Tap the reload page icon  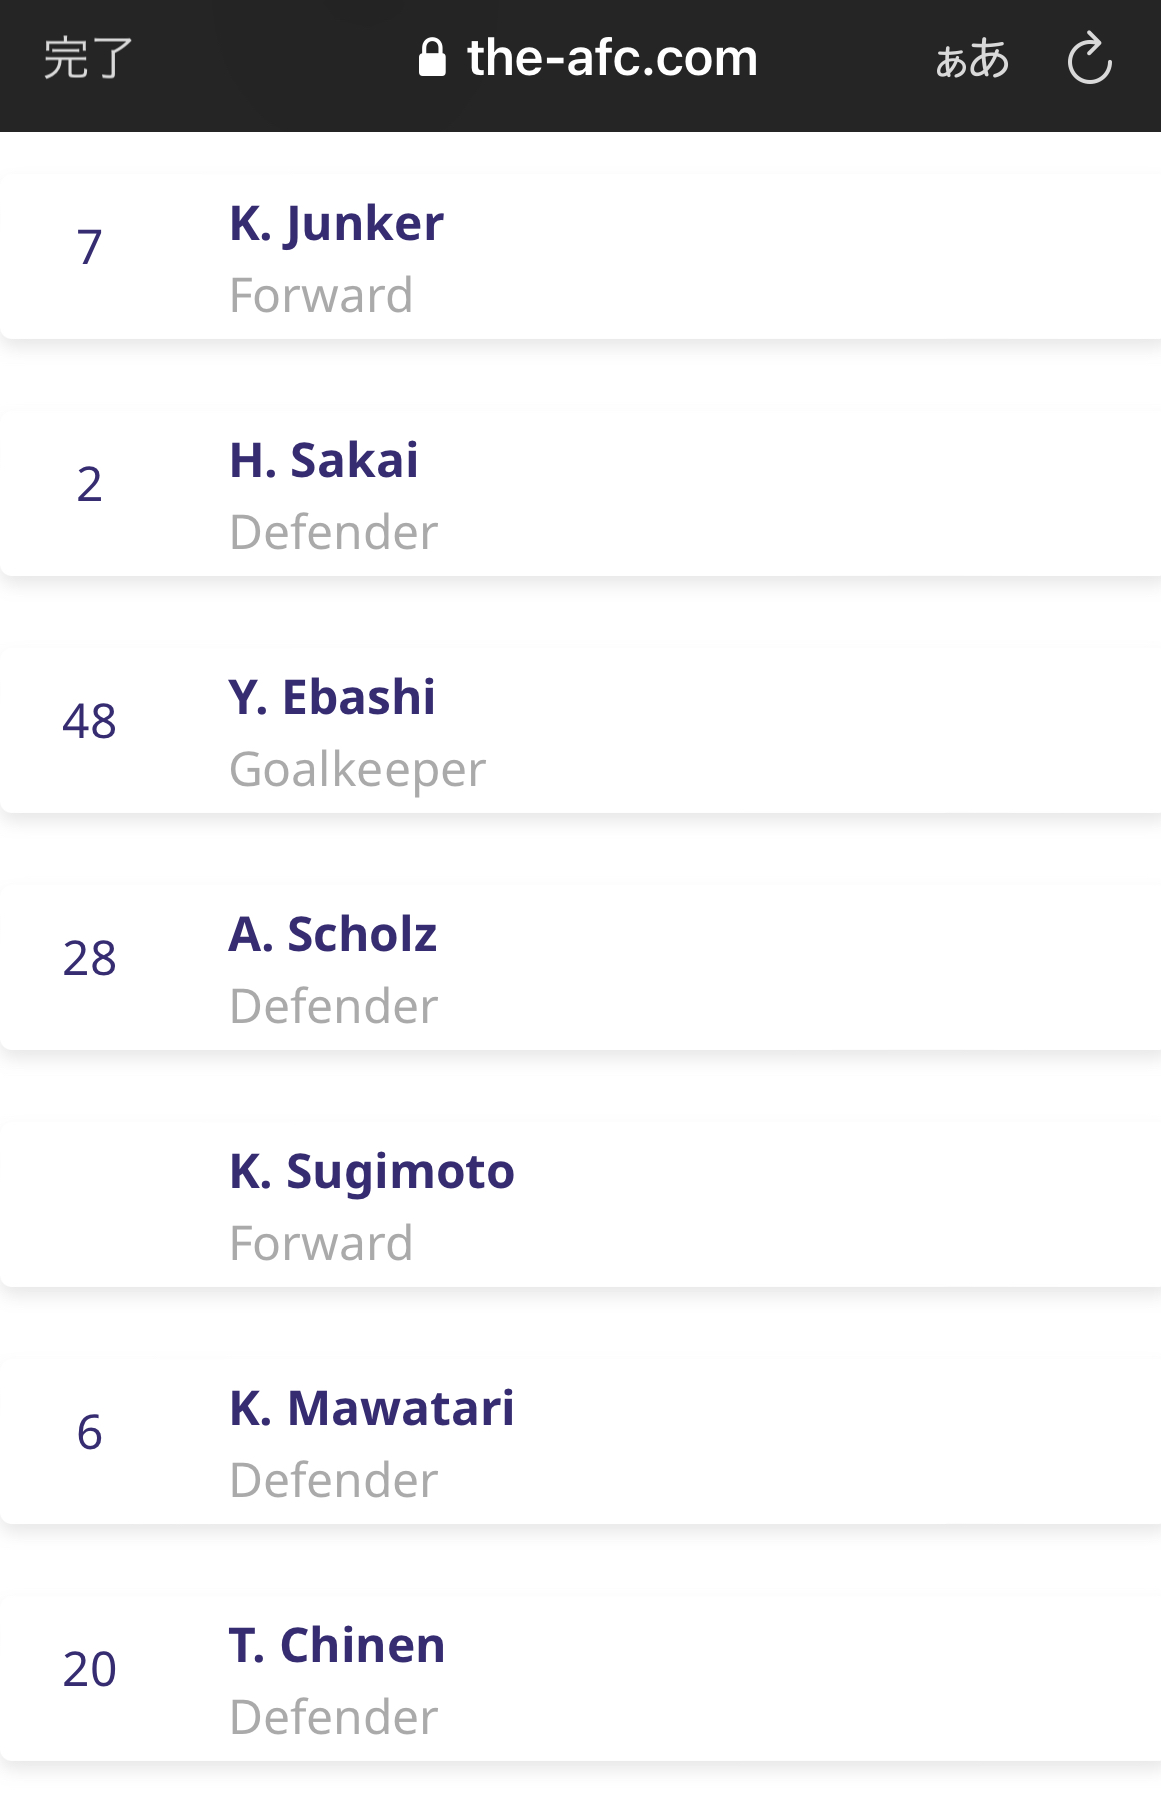click(1089, 58)
